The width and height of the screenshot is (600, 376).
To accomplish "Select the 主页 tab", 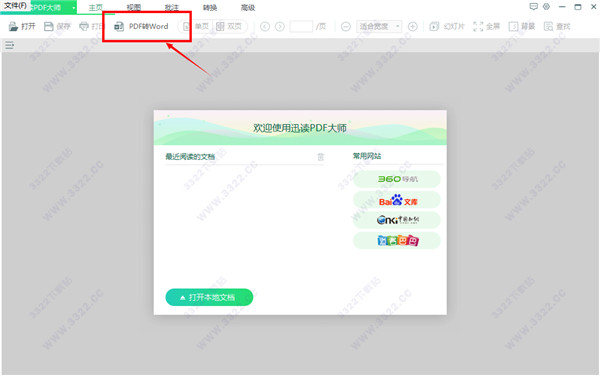I will point(96,8).
